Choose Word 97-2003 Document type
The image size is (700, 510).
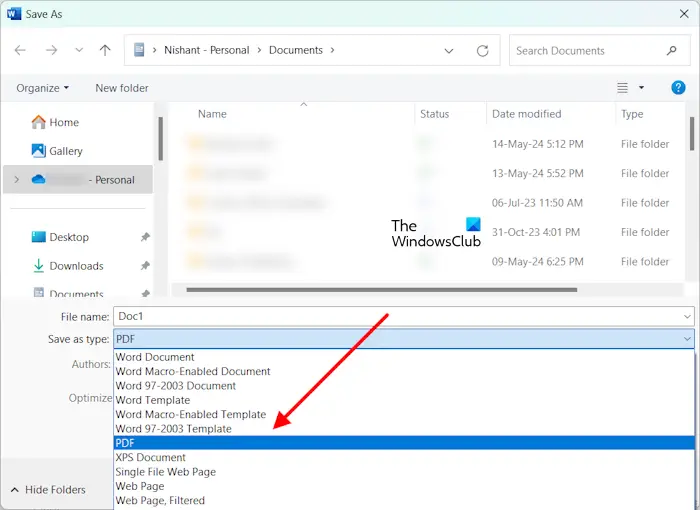pos(404,386)
